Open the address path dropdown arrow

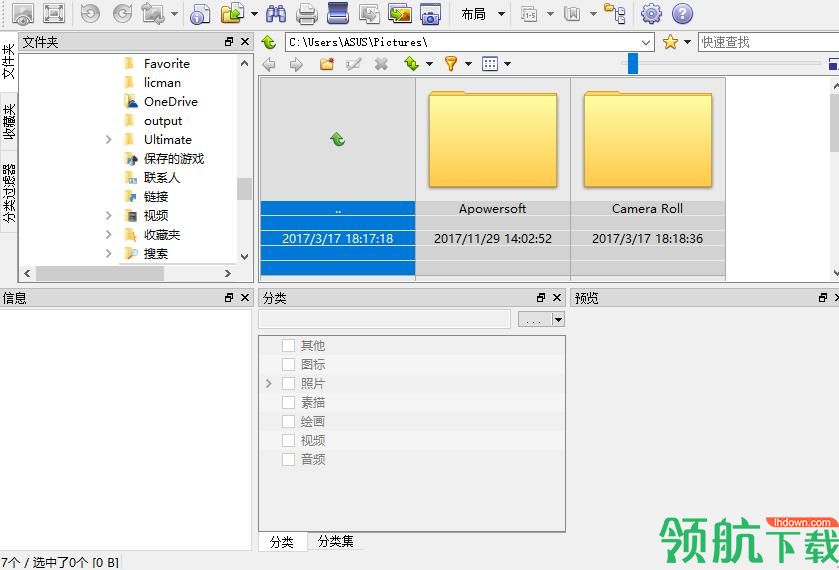pos(646,42)
